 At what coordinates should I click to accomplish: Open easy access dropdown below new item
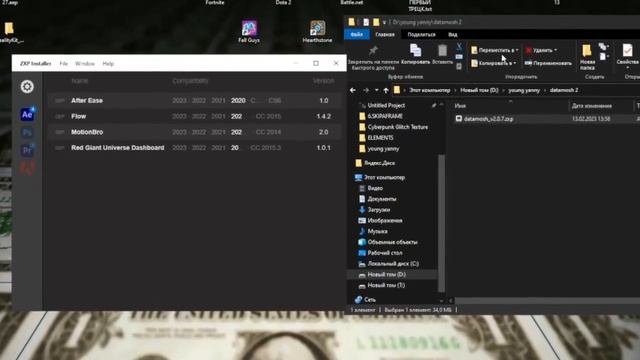coord(603,57)
